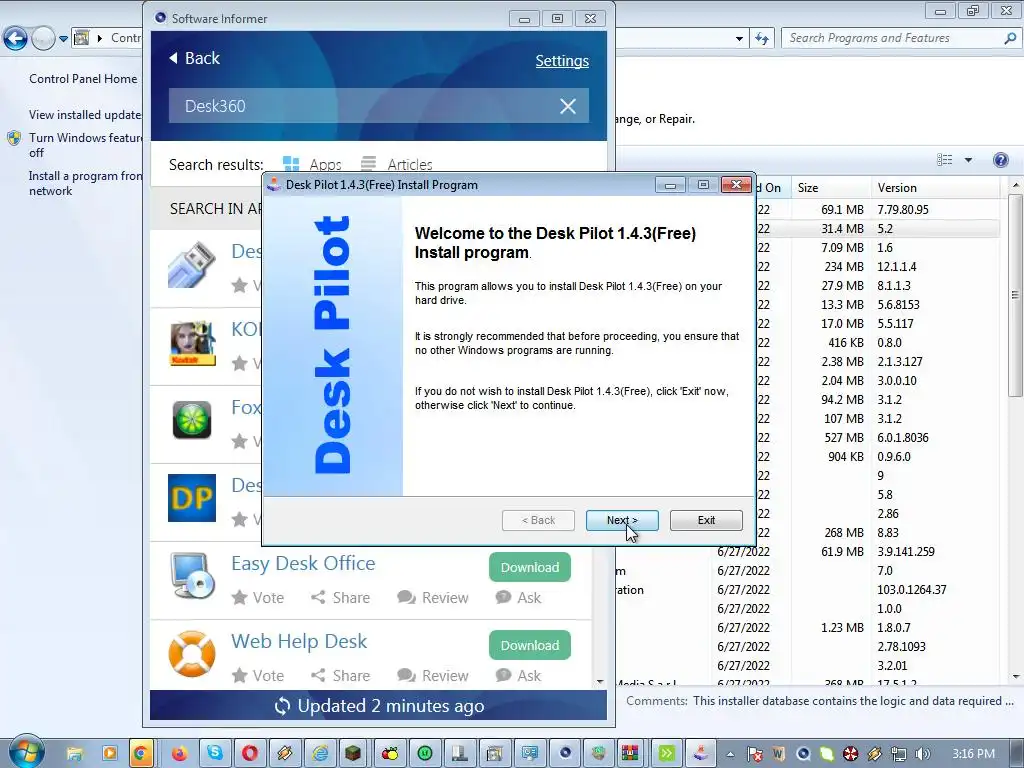The width and height of the screenshot is (1024, 768).
Task: Review Web Help Desk
Action: [432, 675]
